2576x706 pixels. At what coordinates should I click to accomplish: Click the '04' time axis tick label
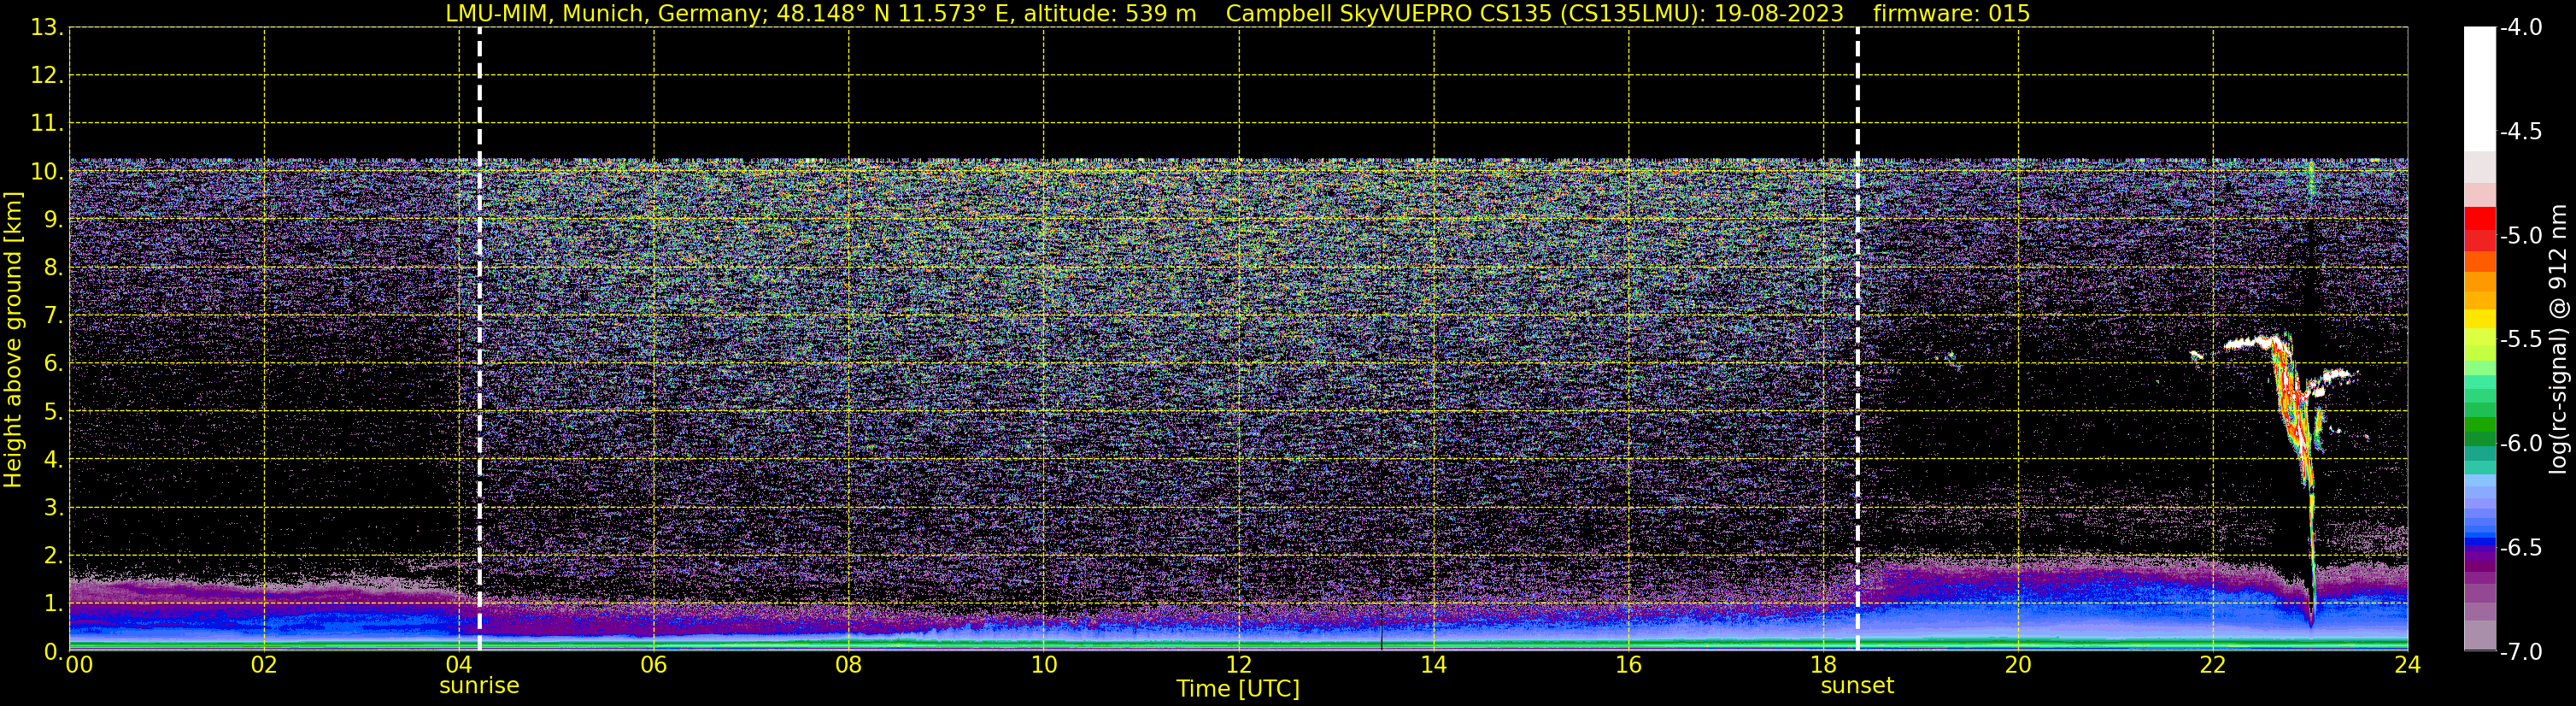click(459, 665)
